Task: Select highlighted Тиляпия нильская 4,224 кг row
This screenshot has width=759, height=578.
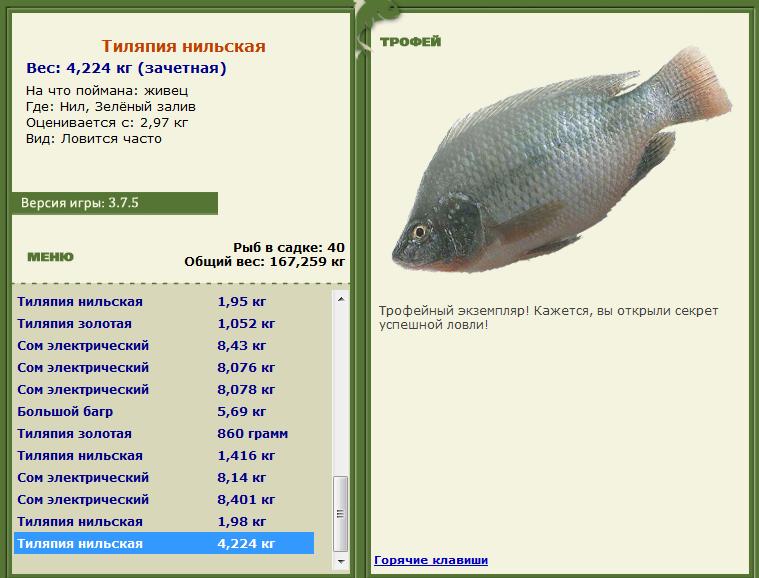Action: pyautogui.click(x=164, y=543)
